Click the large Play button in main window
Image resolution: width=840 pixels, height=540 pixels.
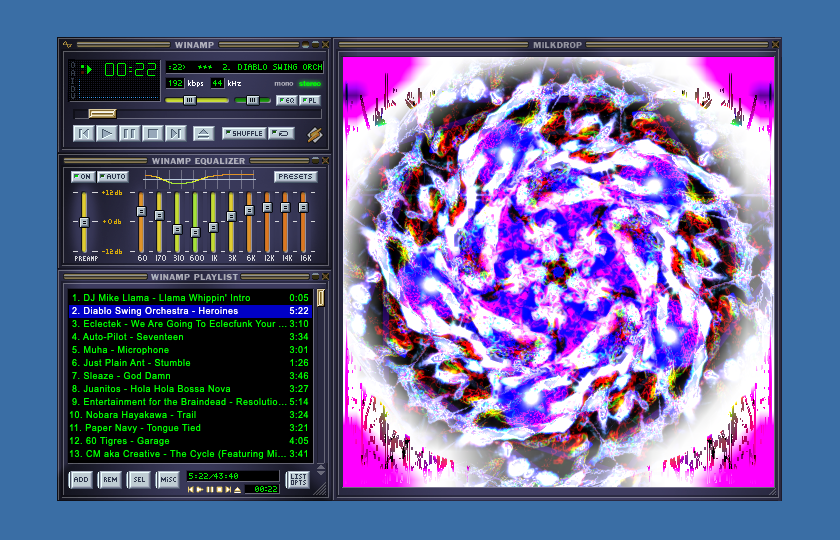[107, 133]
